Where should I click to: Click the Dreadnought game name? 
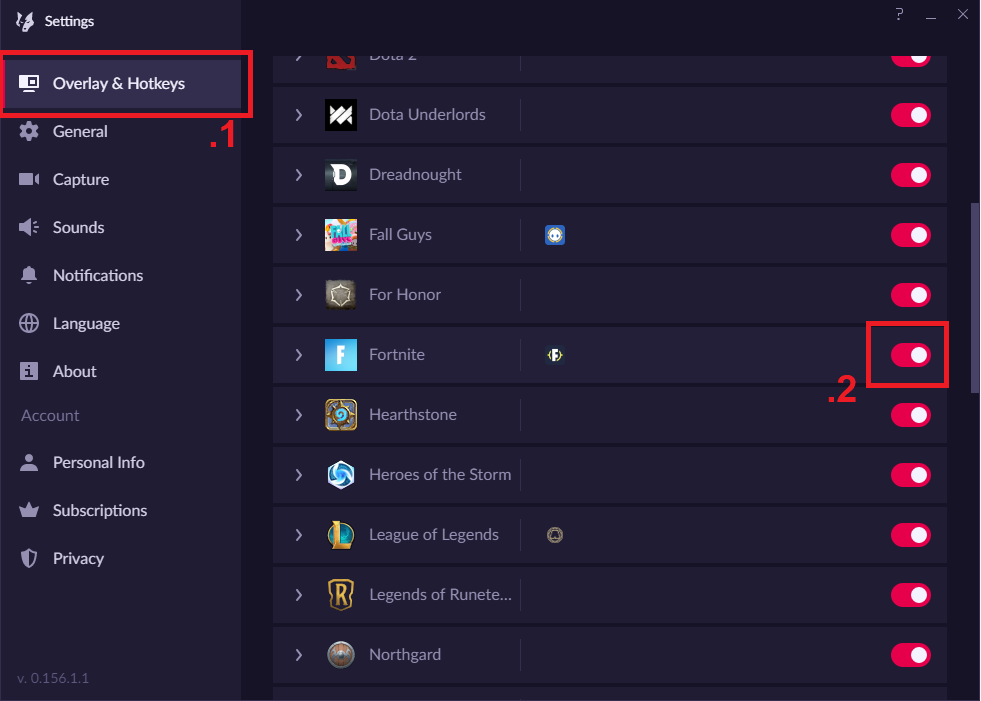tap(415, 175)
